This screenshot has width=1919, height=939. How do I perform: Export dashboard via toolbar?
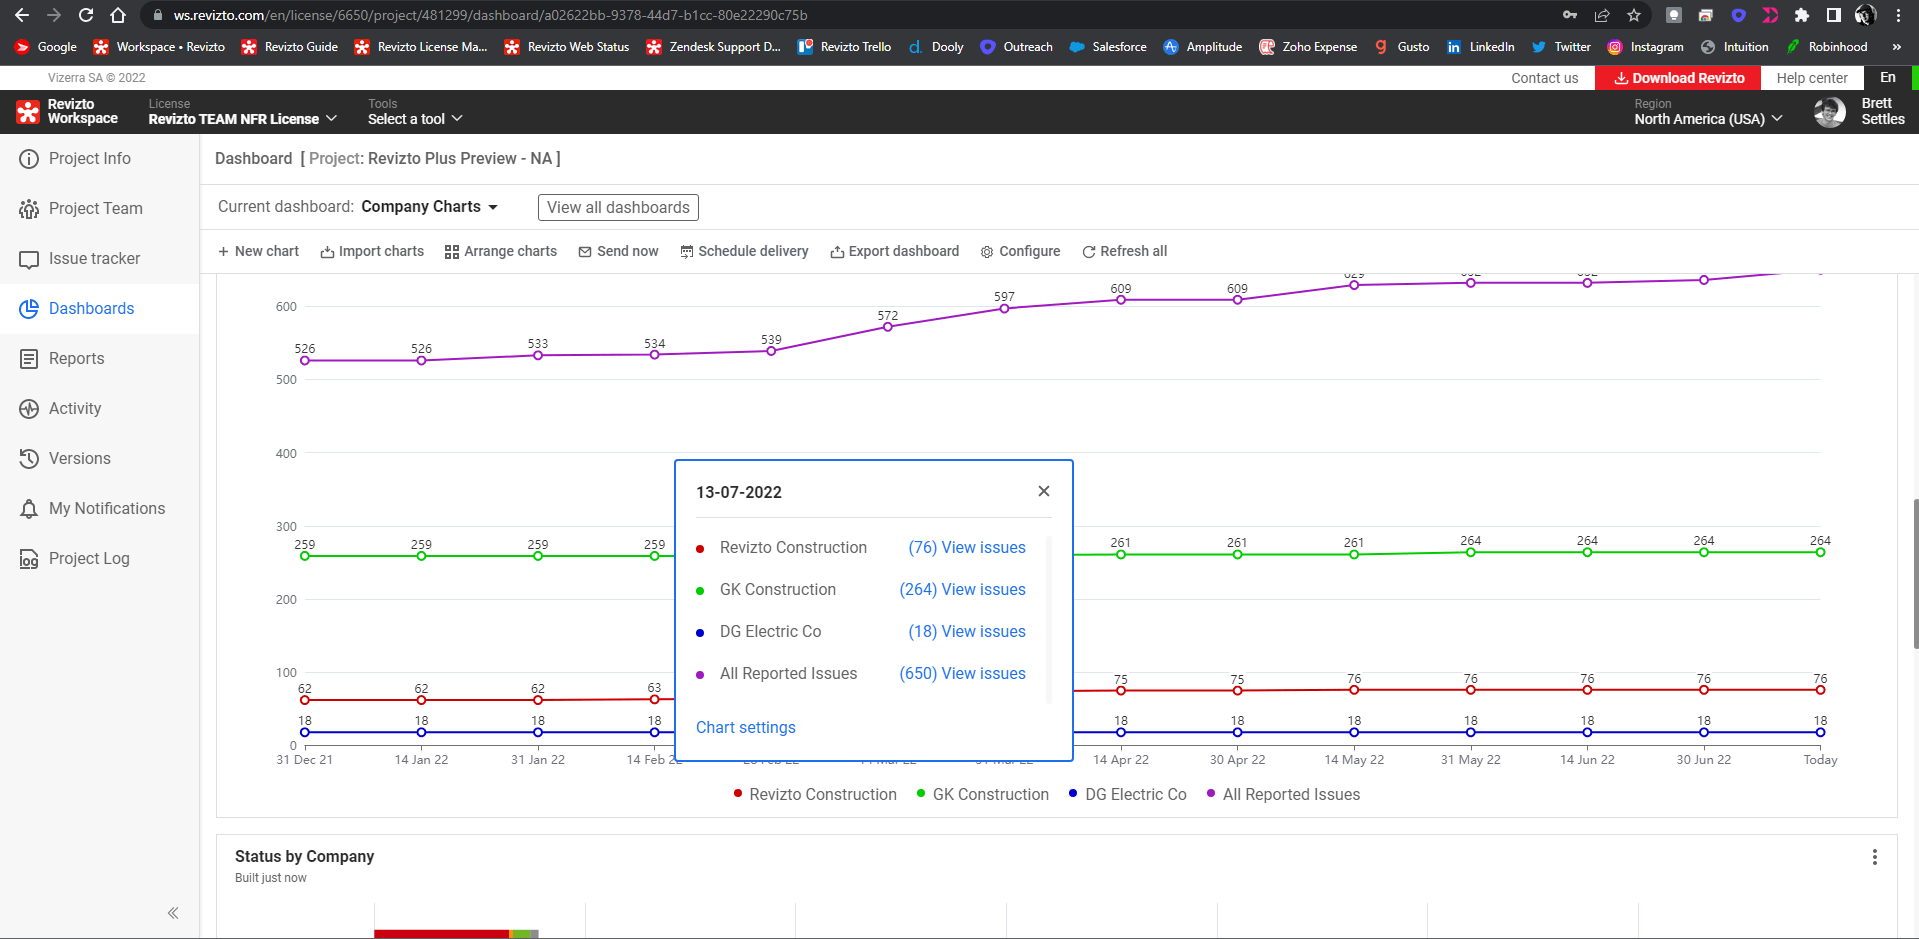pyautogui.click(x=894, y=252)
